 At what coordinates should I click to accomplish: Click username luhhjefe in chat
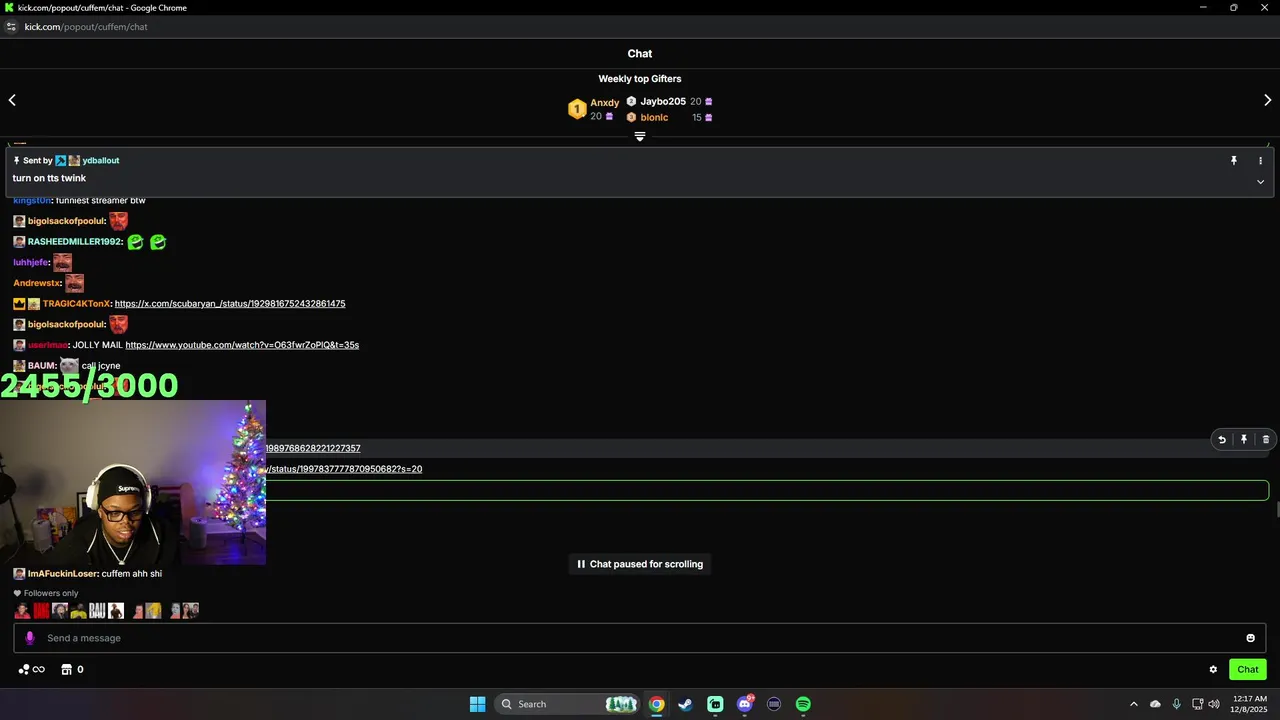[x=31, y=263]
